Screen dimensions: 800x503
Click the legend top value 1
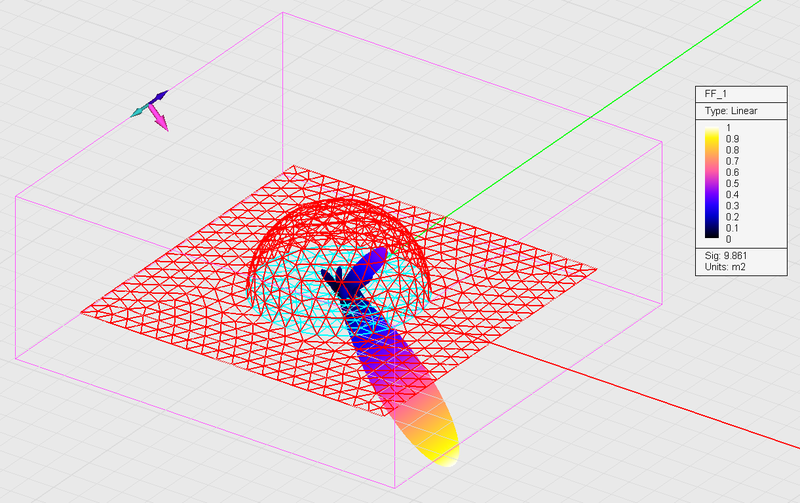click(728, 128)
